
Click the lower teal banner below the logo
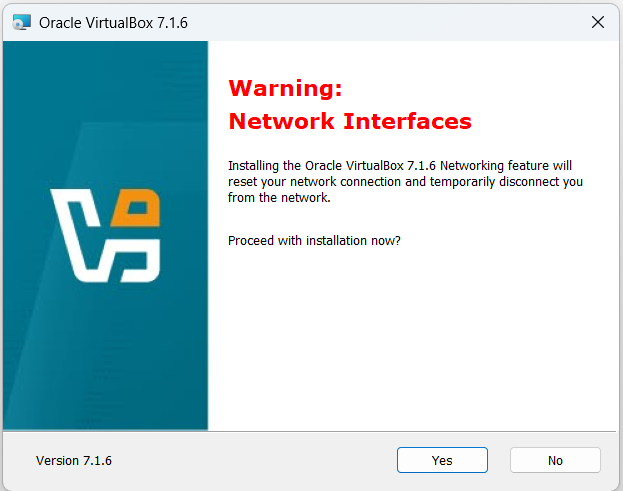[x=105, y=358]
